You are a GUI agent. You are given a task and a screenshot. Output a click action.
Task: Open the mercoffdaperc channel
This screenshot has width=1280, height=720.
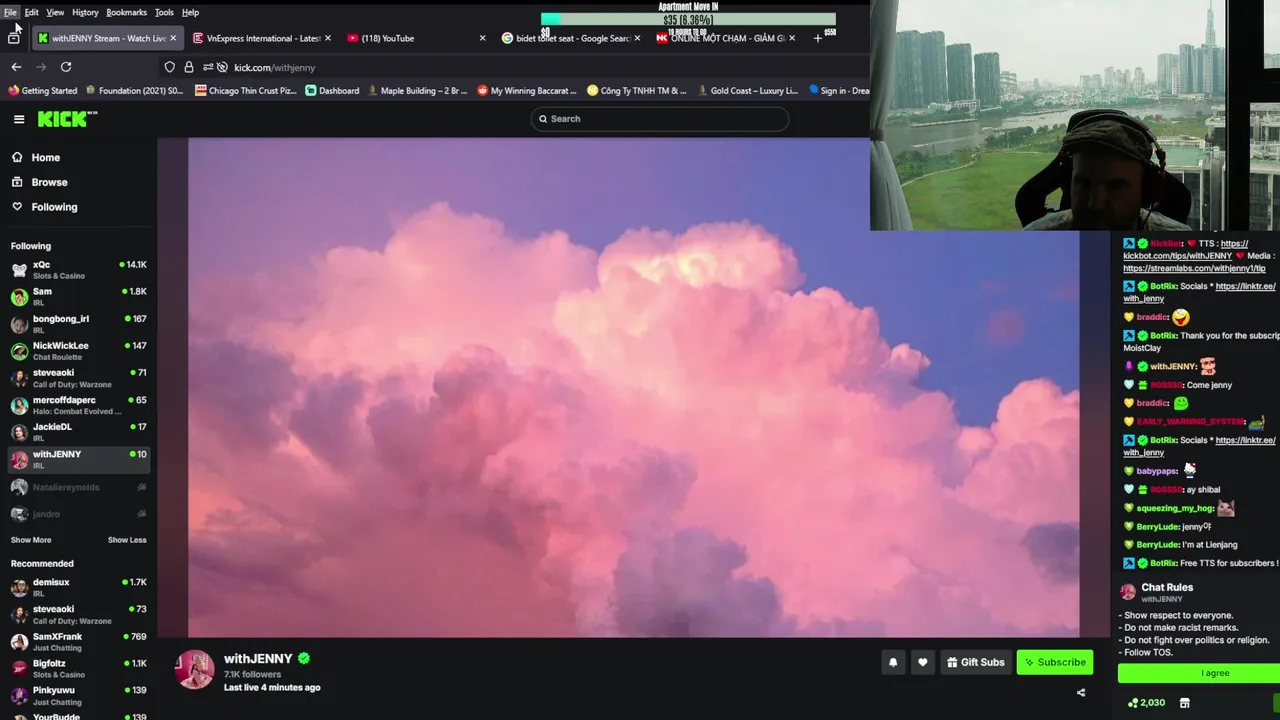(78, 404)
